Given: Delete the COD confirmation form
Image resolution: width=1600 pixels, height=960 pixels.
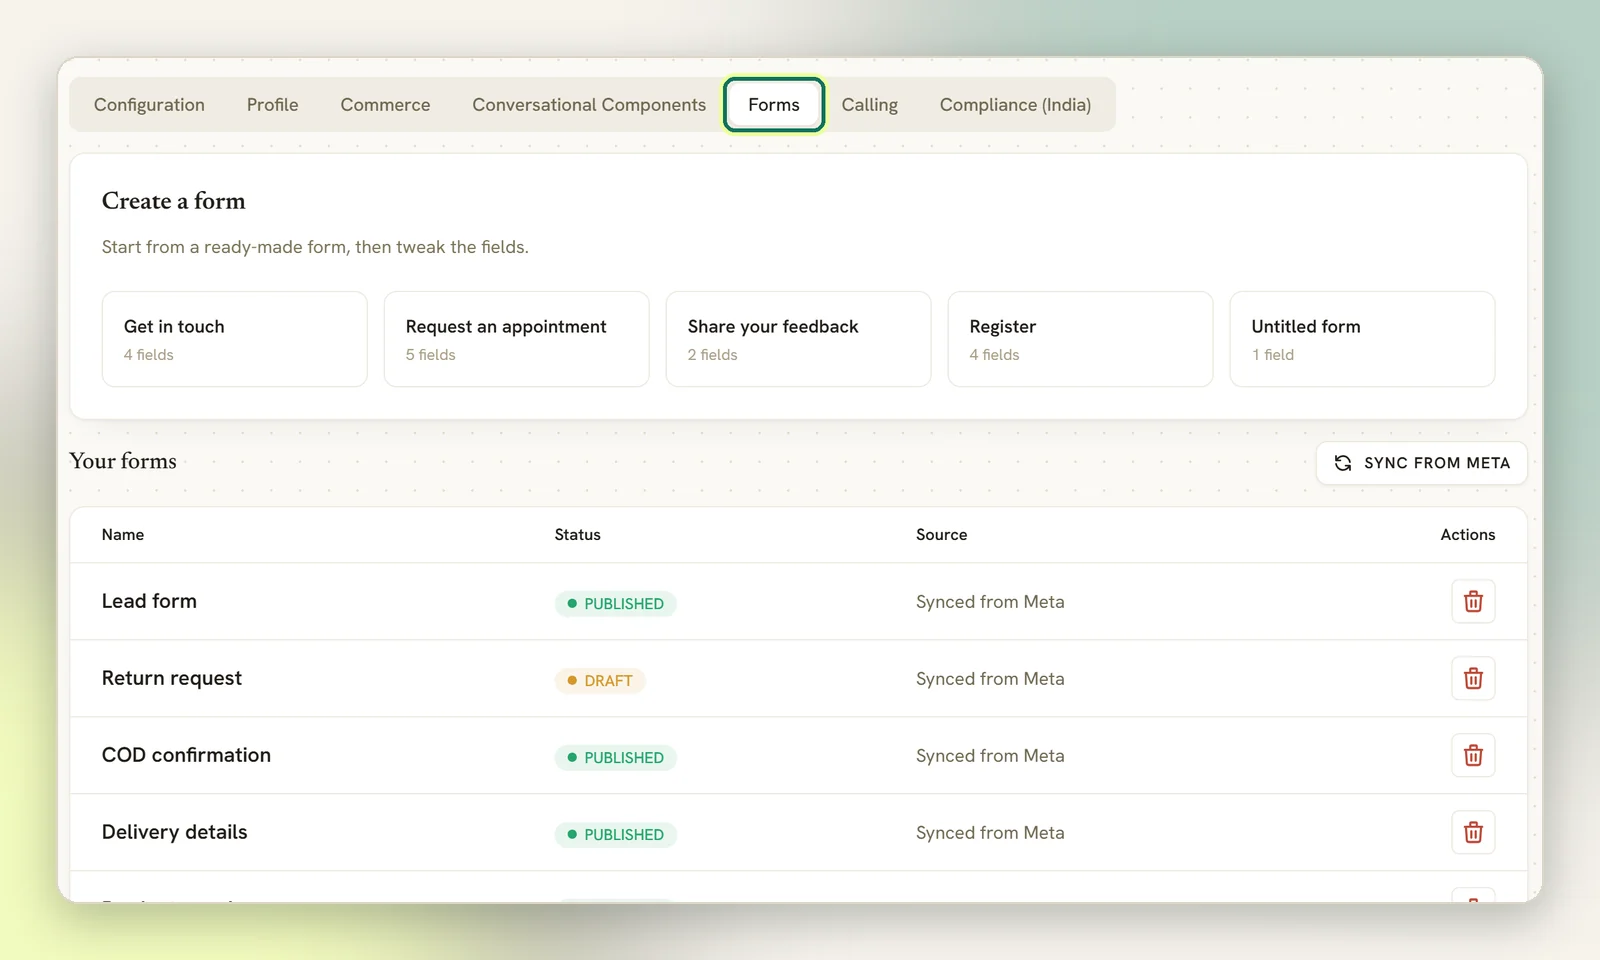Looking at the screenshot, I should [1473, 755].
